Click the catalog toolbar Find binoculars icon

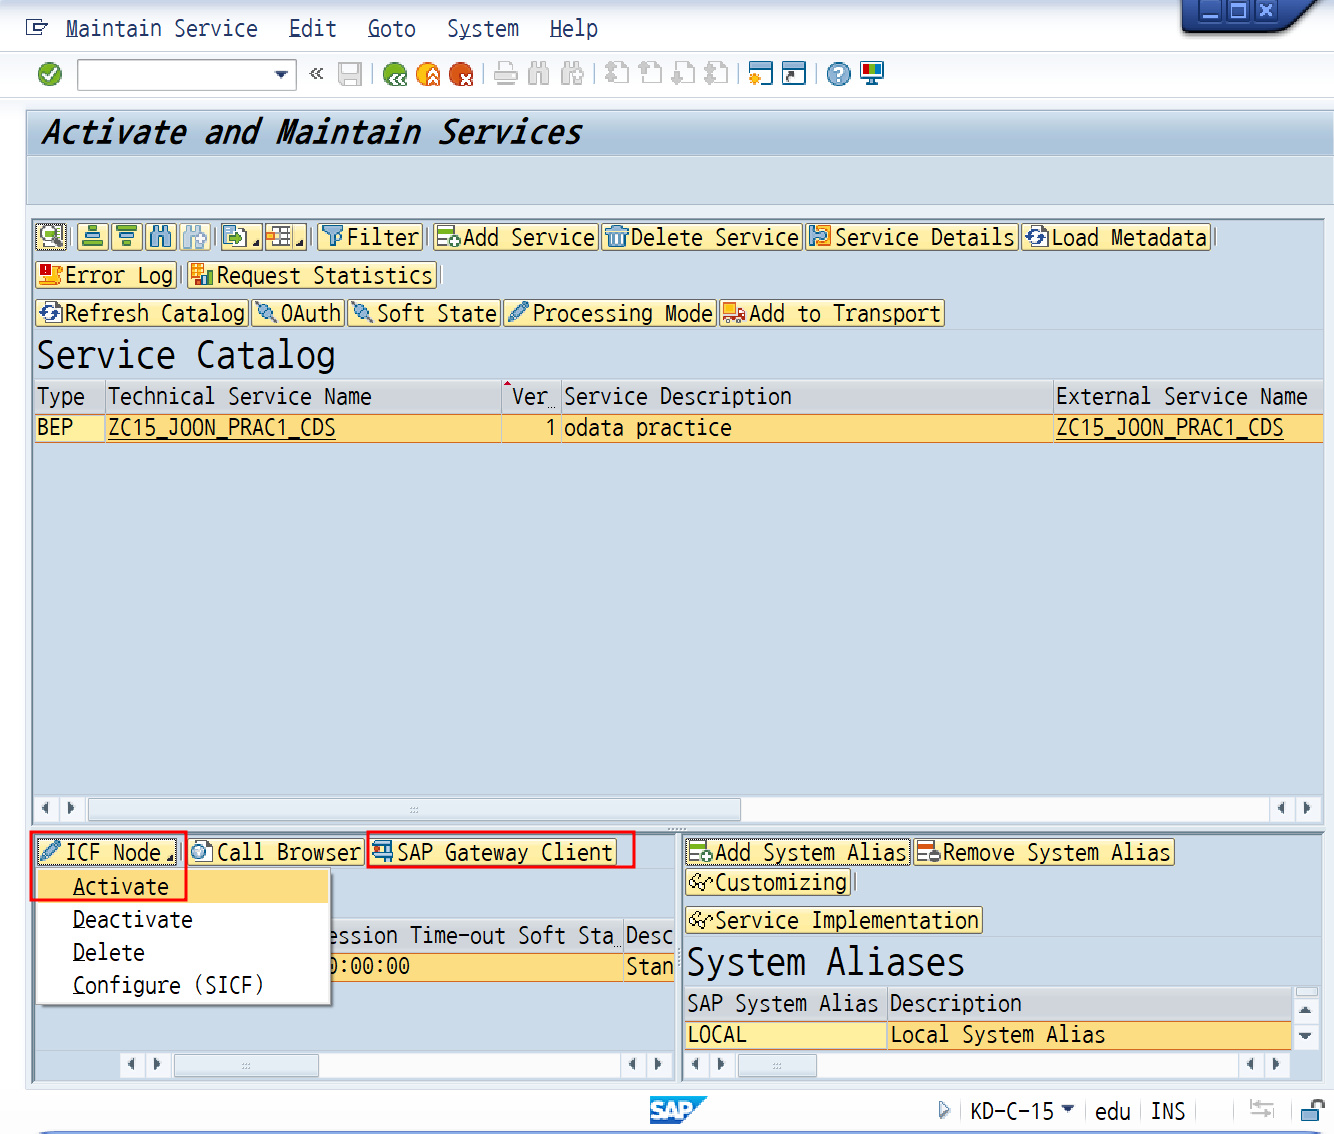(x=161, y=237)
